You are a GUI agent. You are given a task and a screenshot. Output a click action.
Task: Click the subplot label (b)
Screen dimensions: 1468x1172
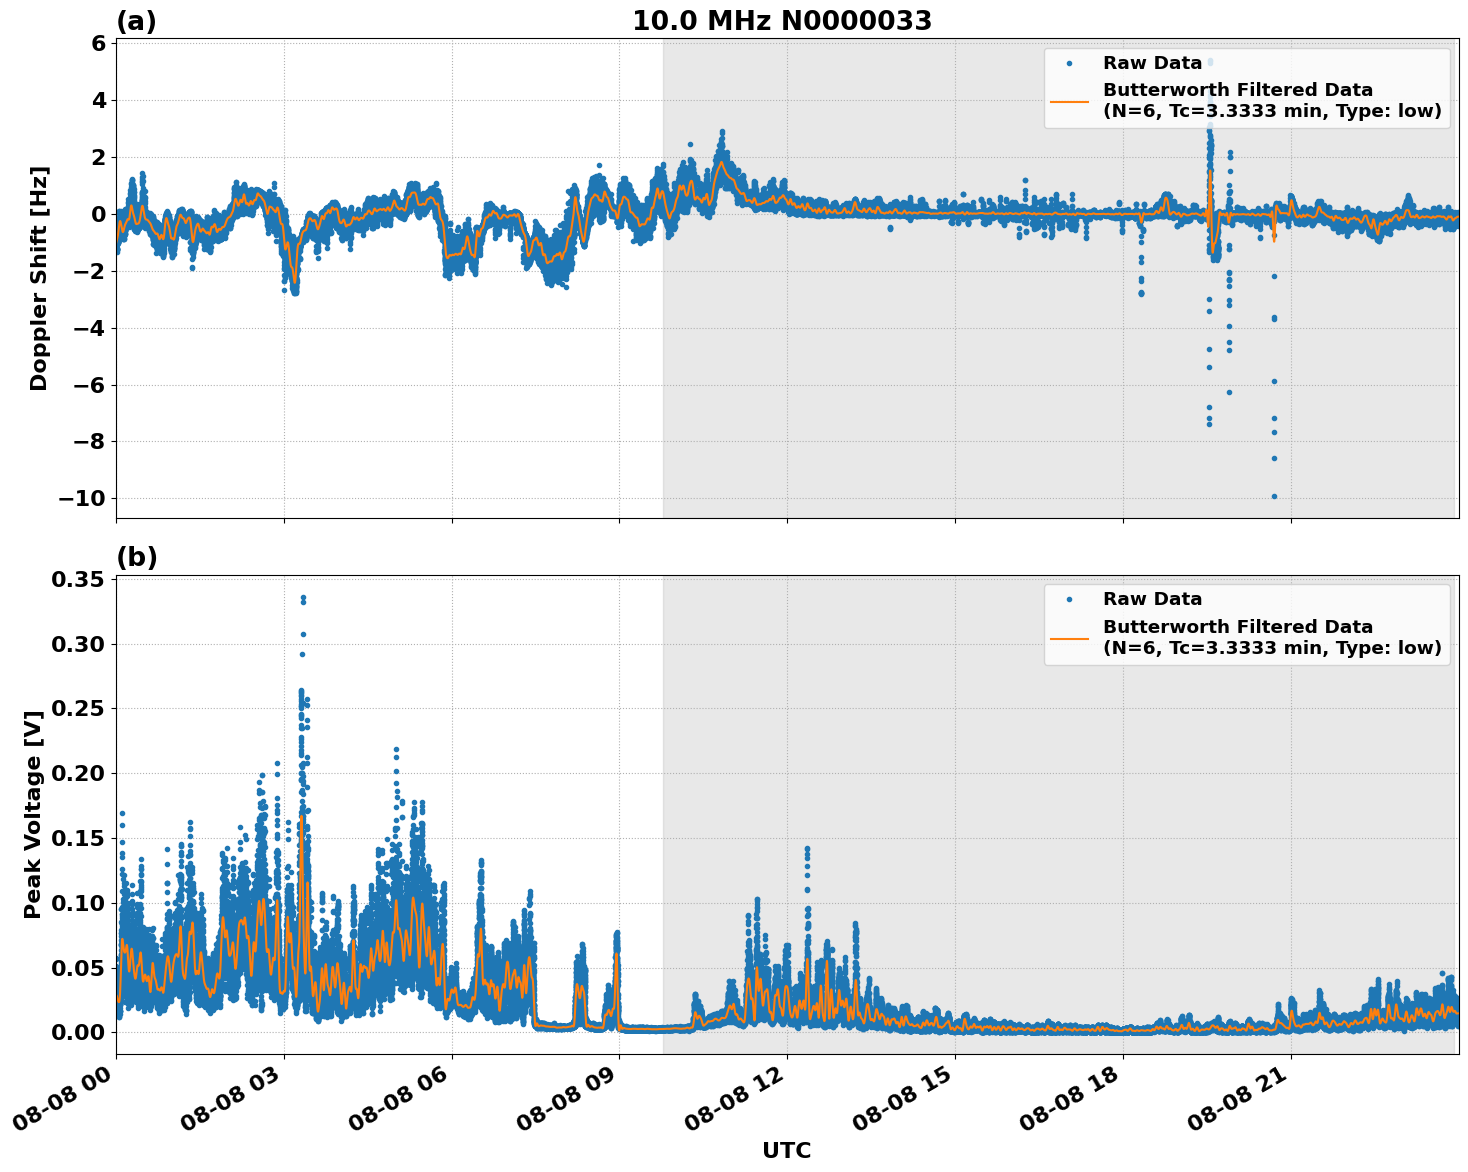click(138, 556)
